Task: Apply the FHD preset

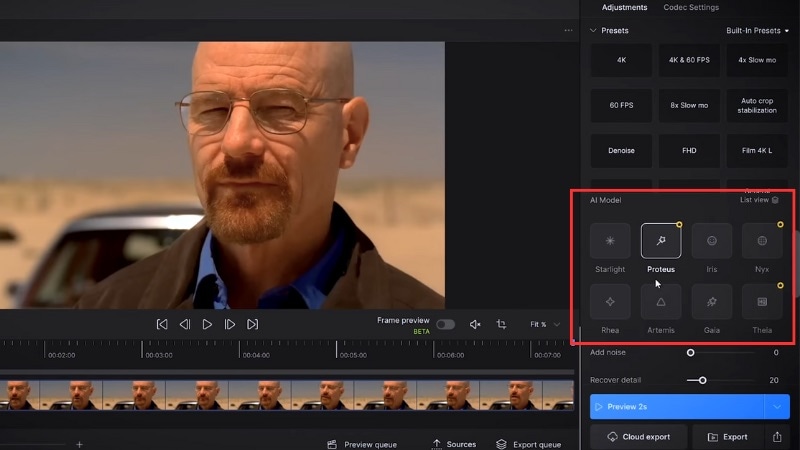Action: click(689, 151)
